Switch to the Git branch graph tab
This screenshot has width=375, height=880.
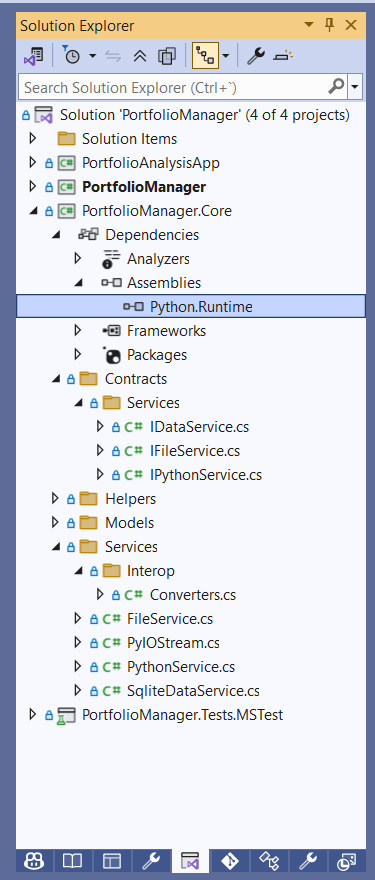point(269,861)
